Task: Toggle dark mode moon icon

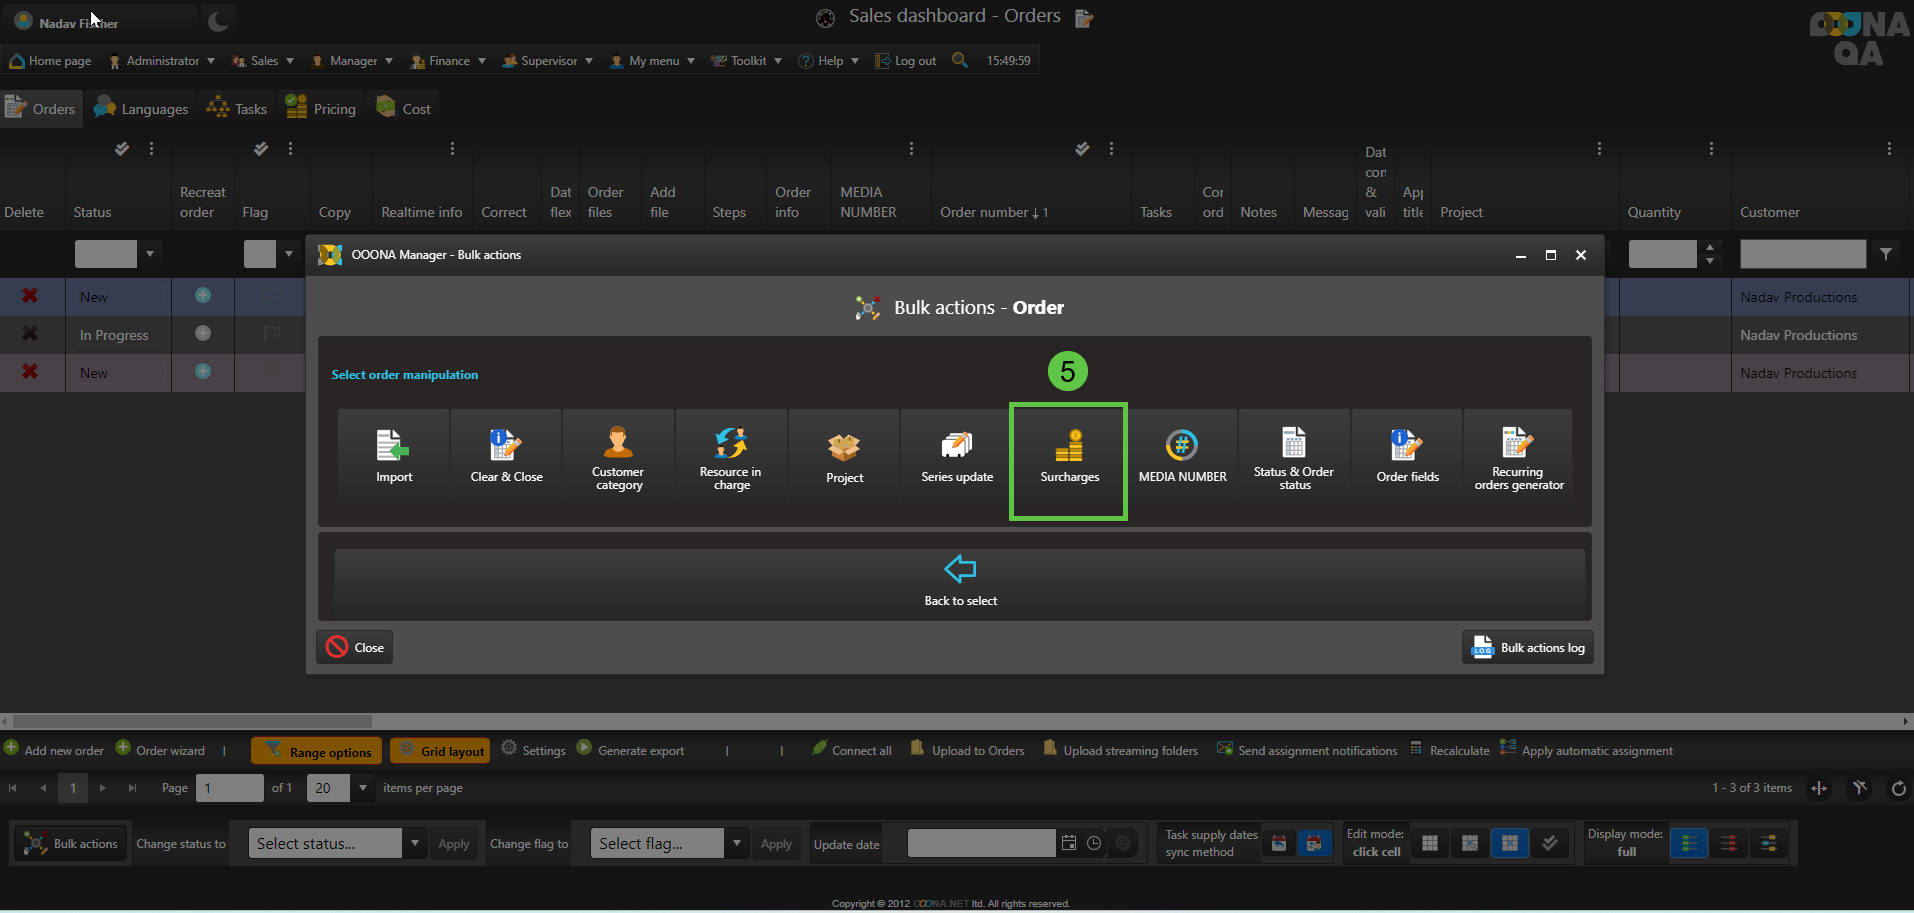Action: click(218, 20)
